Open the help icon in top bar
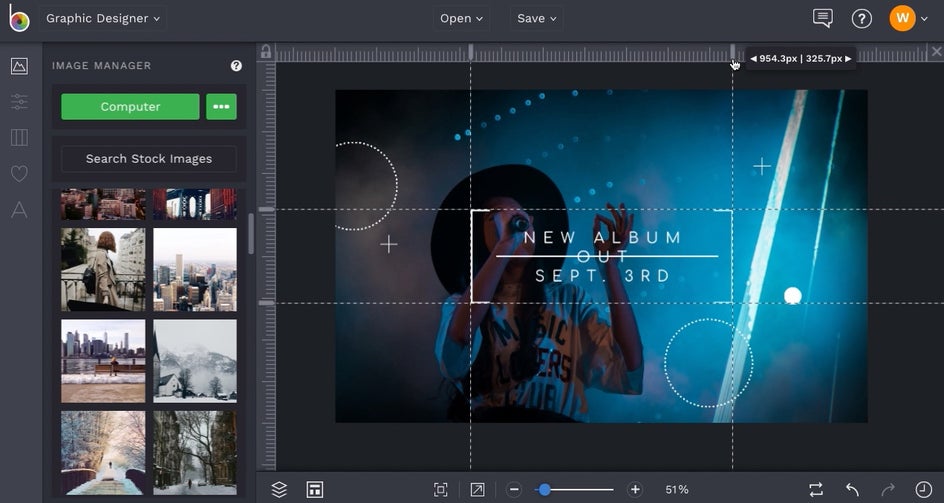The height and width of the screenshot is (503, 944). tap(862, 19)
